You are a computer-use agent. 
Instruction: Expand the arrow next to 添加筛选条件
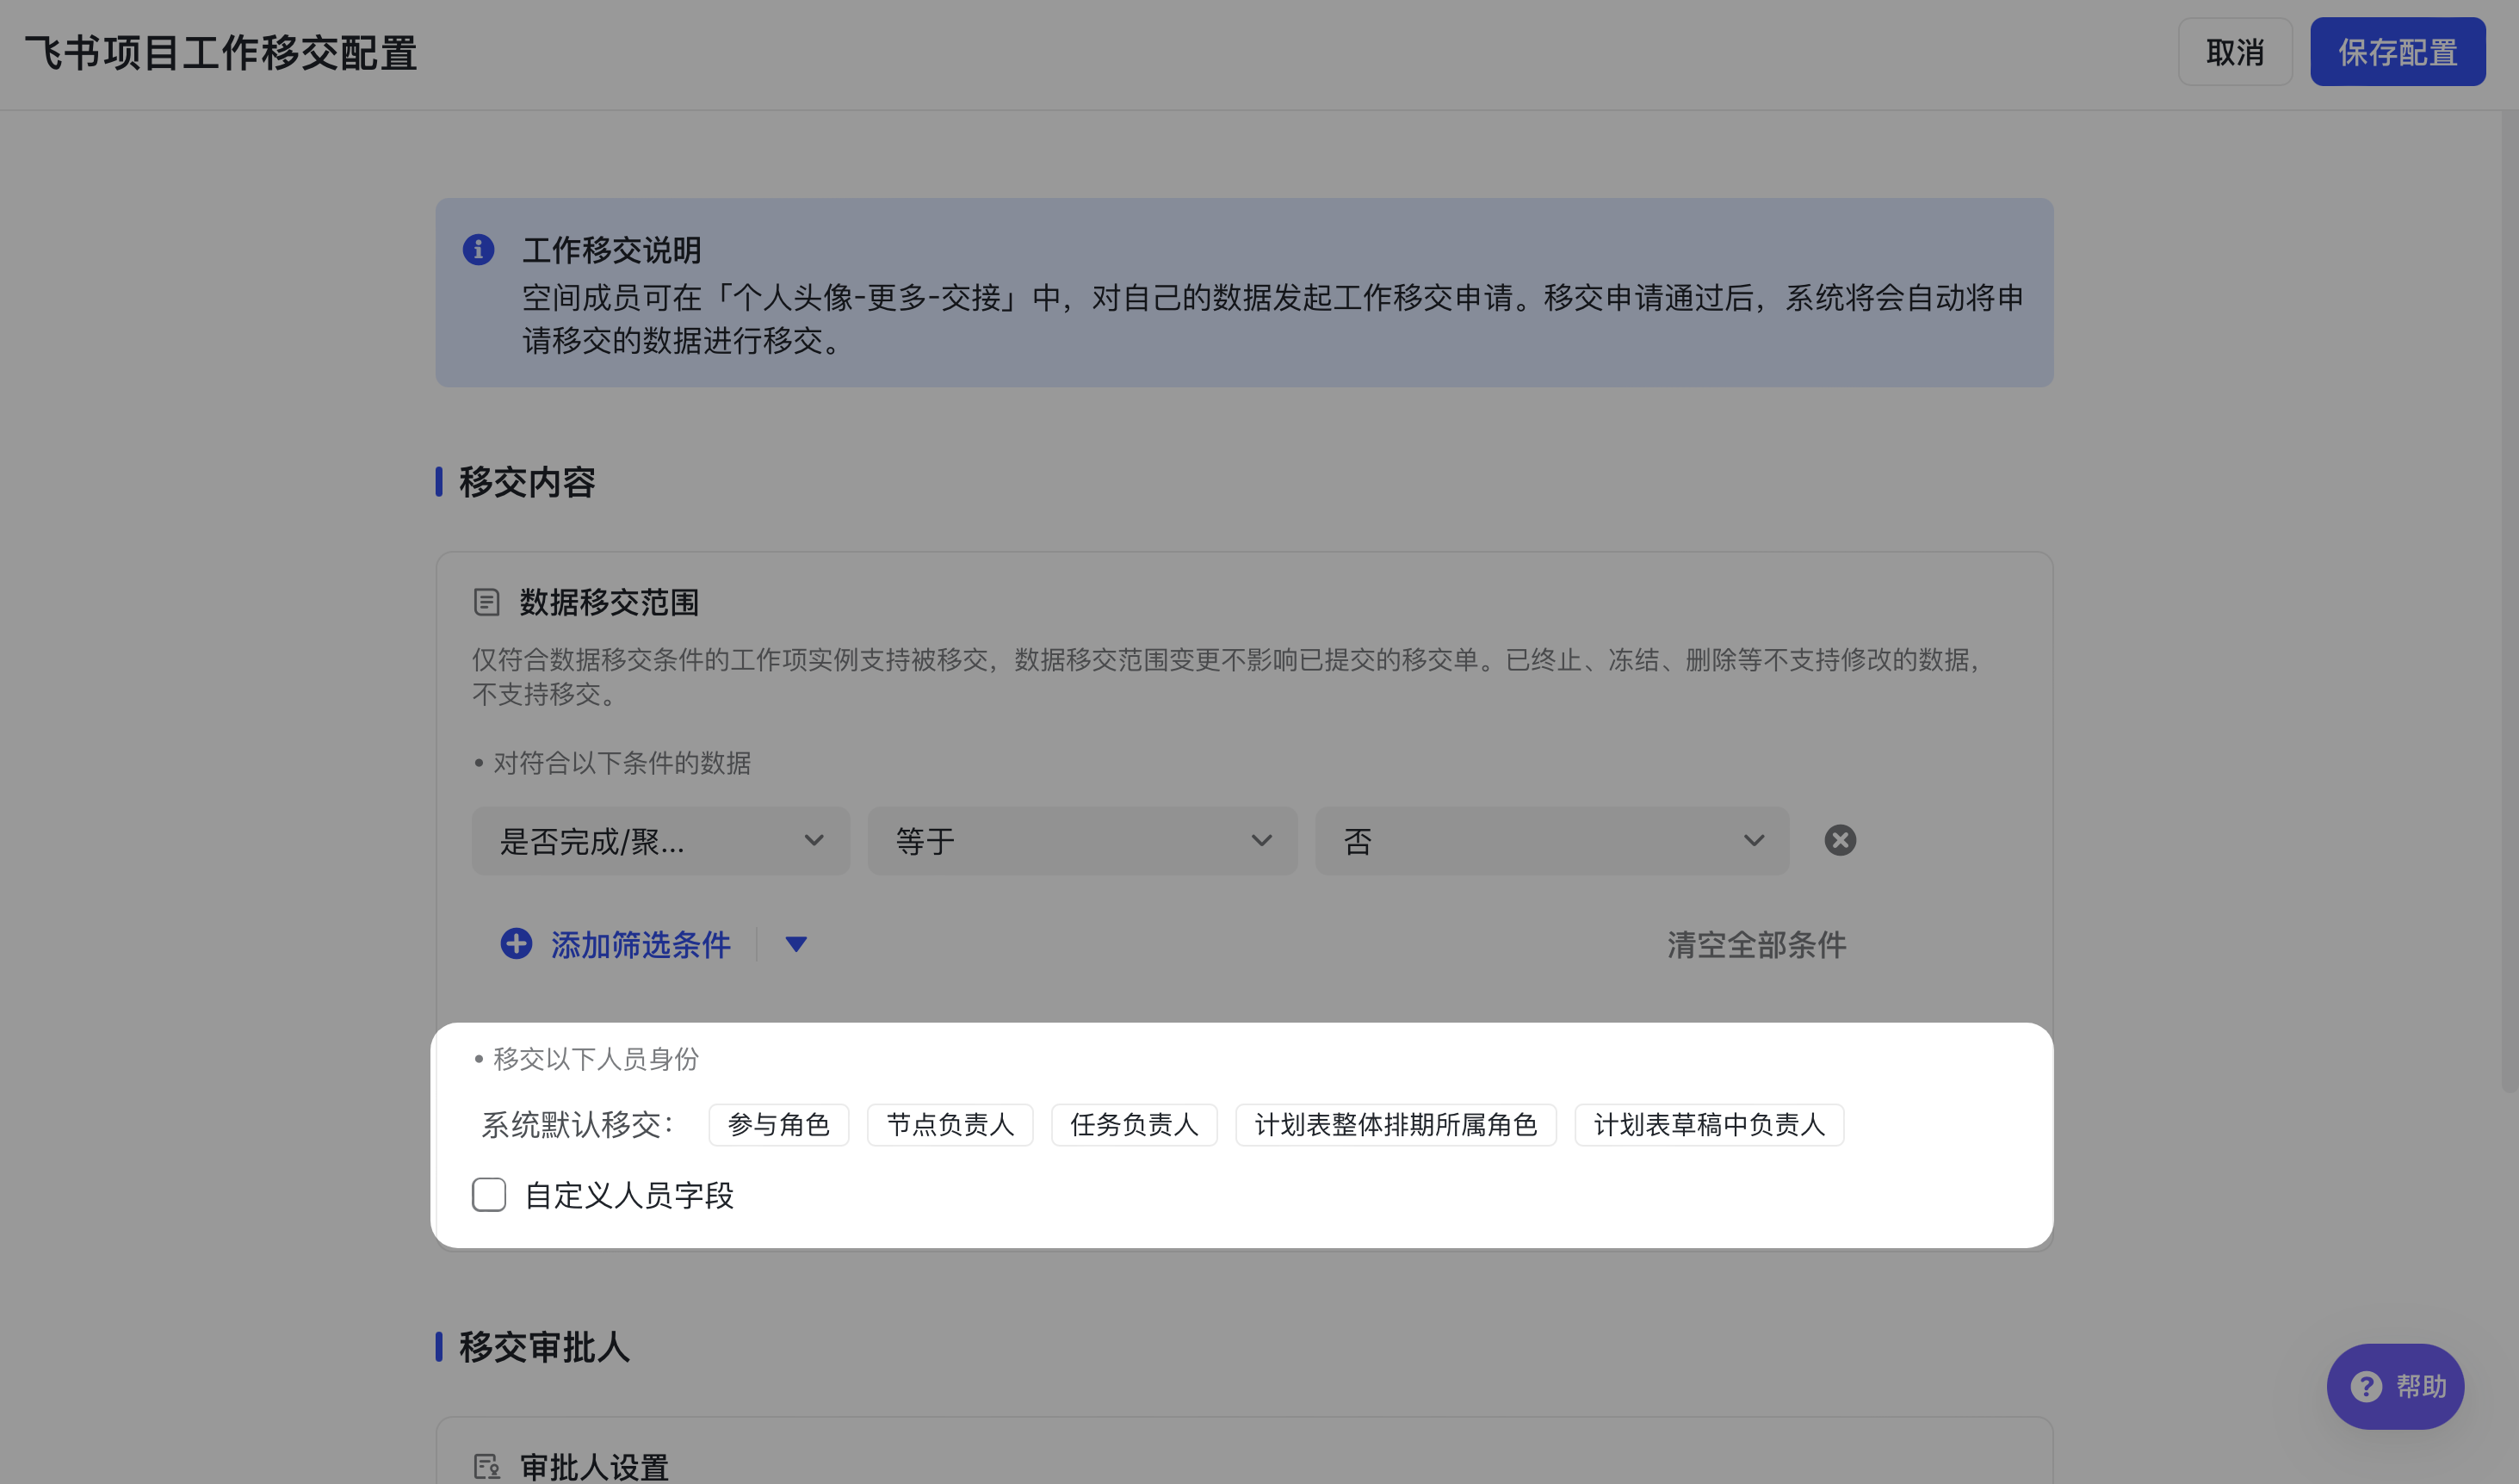click(x=796, y=944)
